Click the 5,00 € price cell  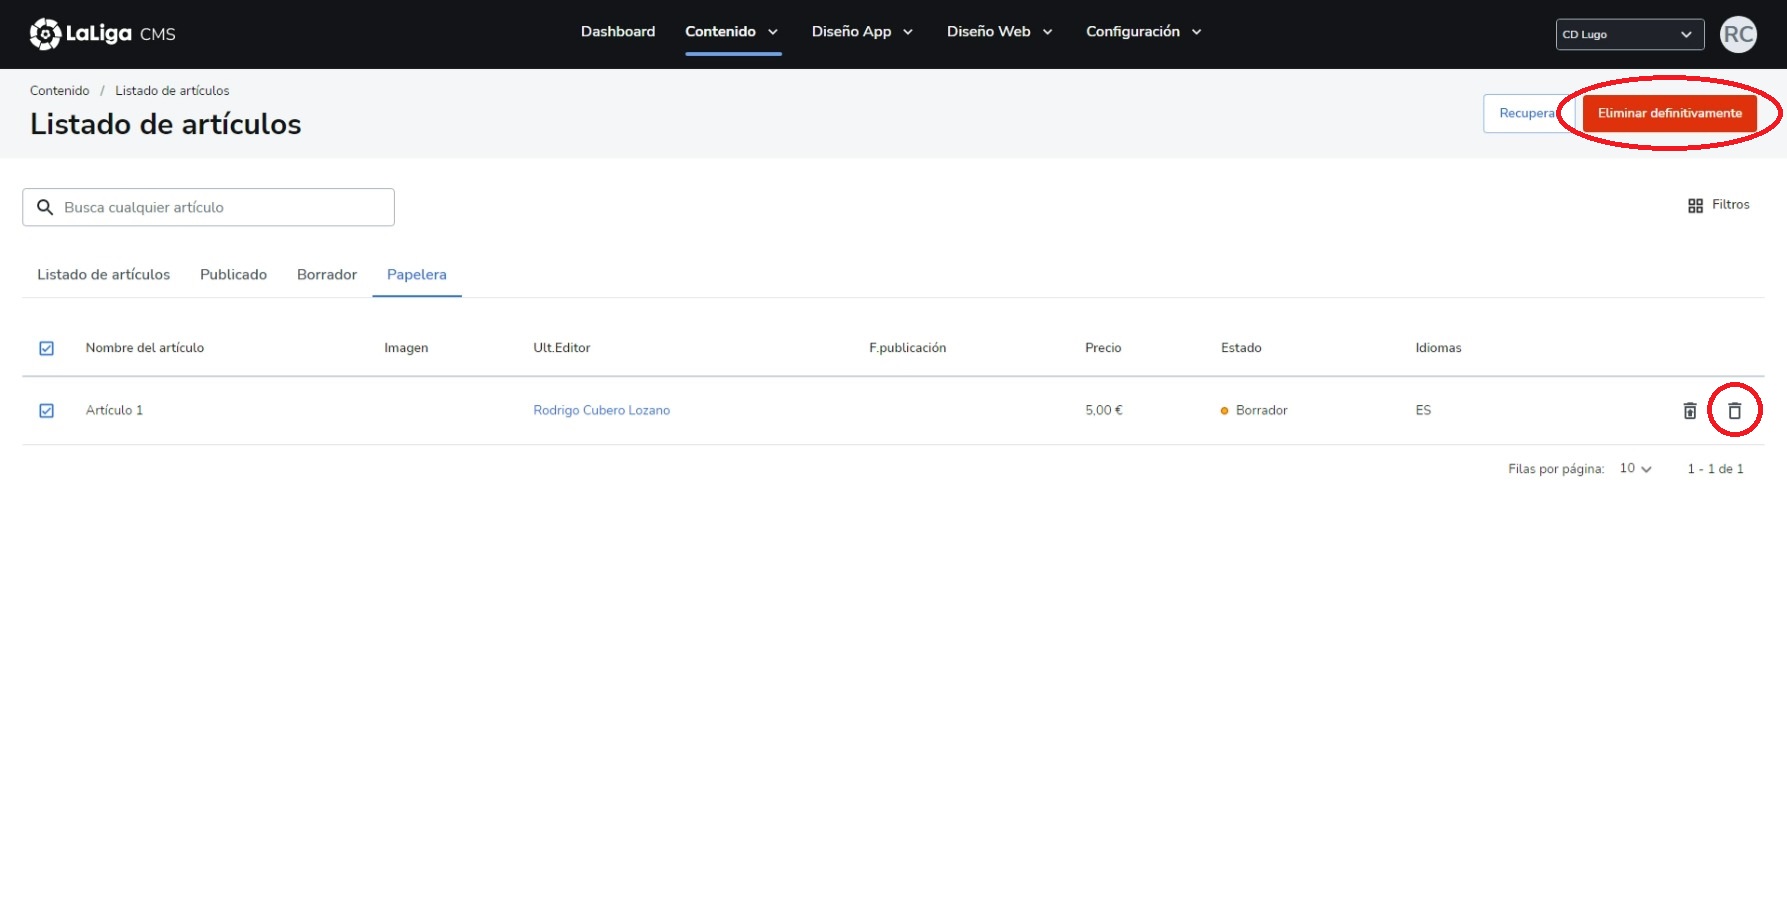click(x=1104, y=410)
